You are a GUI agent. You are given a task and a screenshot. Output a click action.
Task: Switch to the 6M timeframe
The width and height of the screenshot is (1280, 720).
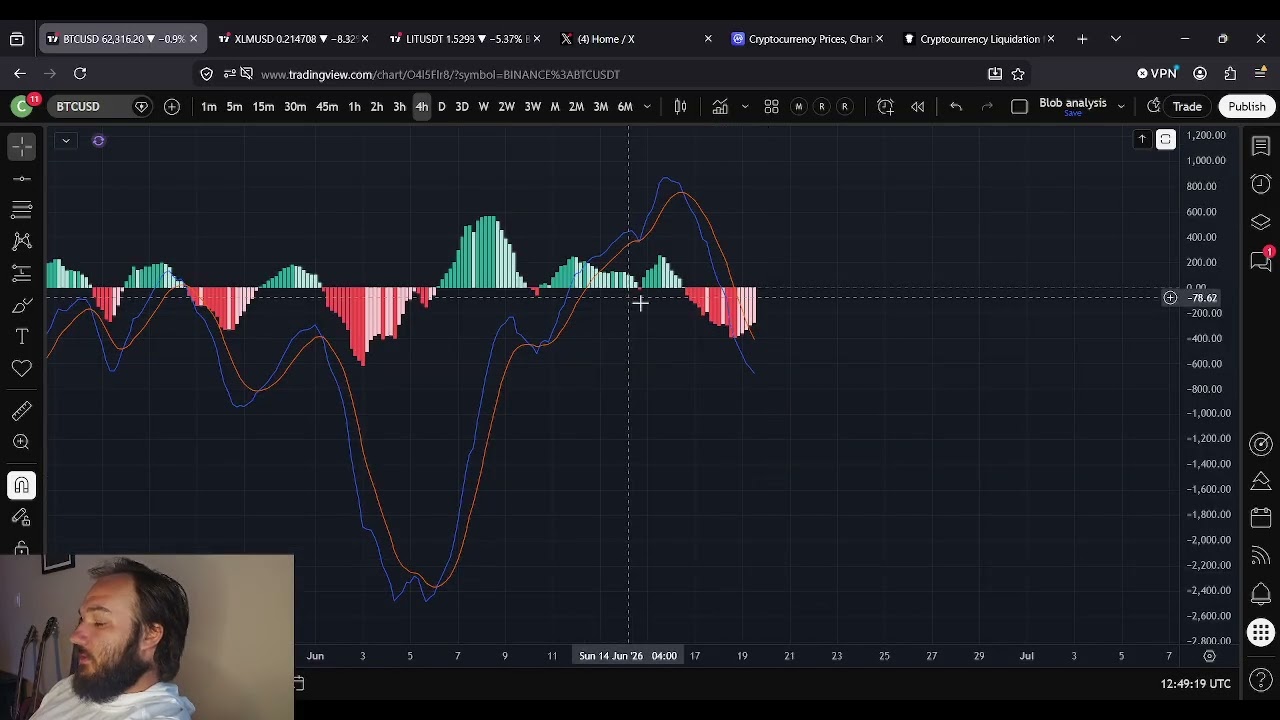pos(625,106)
